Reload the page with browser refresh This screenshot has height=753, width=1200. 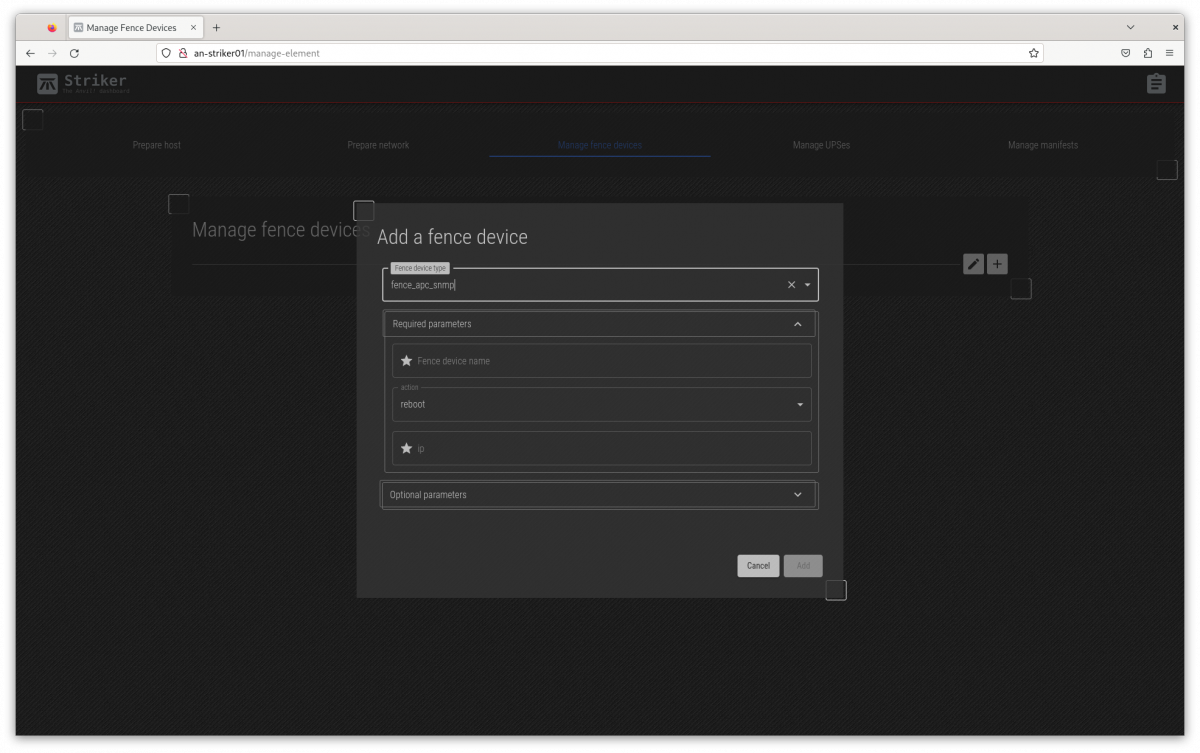[x=74, y=53]
